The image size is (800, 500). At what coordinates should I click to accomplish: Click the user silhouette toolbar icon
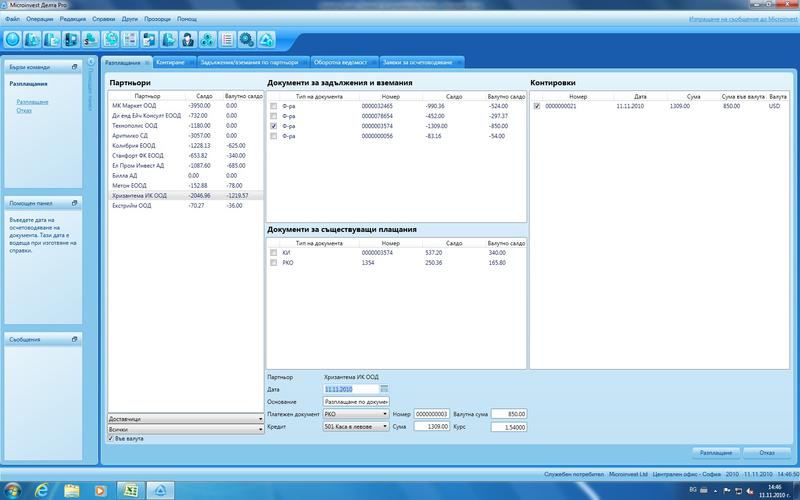click(x=187, y=40)
